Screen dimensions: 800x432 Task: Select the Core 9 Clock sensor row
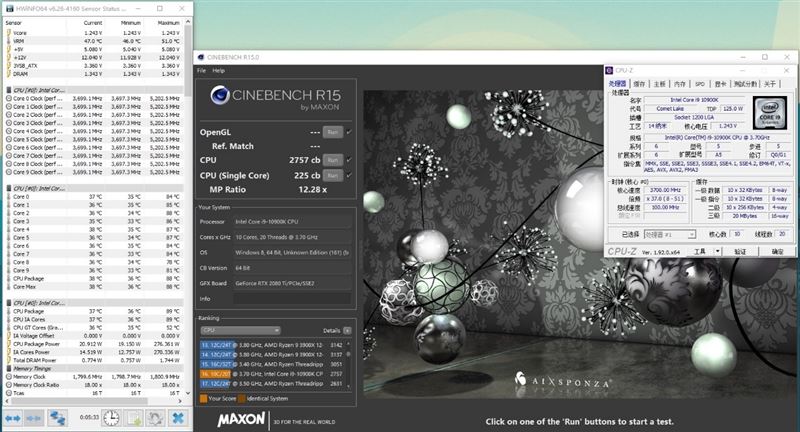click(93, 172)
